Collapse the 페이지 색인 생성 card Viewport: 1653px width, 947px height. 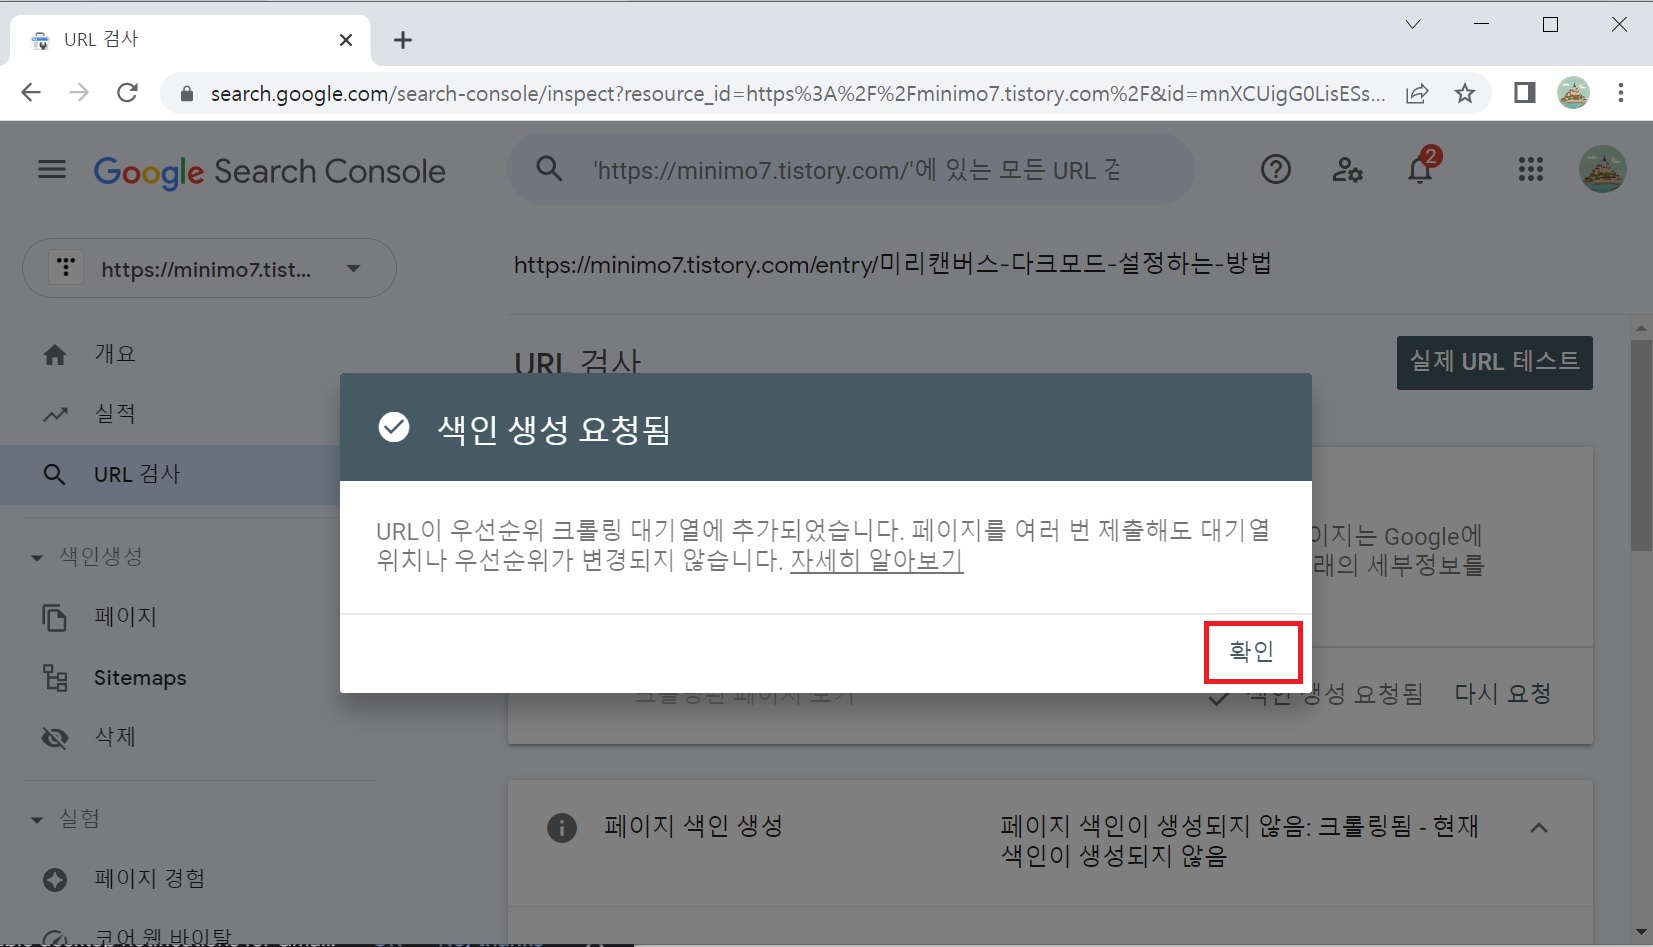tap(1539, 828)
